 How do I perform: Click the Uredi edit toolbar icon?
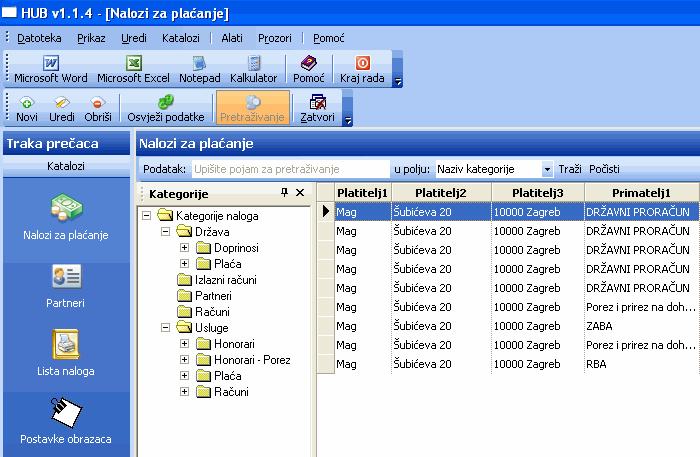tap(62, 108)
